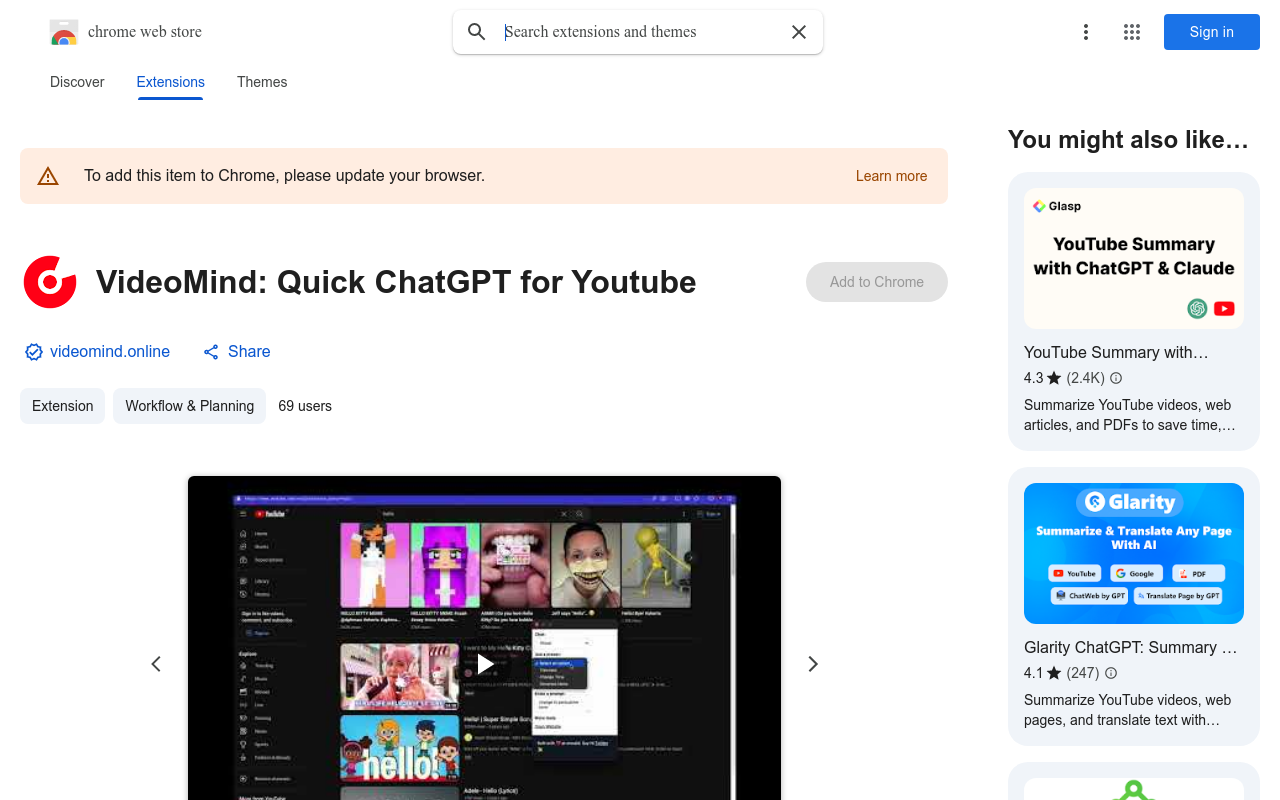Click the 69 users text
Image resolution: width=1280 pixels, height=800 pixels.
305,406
